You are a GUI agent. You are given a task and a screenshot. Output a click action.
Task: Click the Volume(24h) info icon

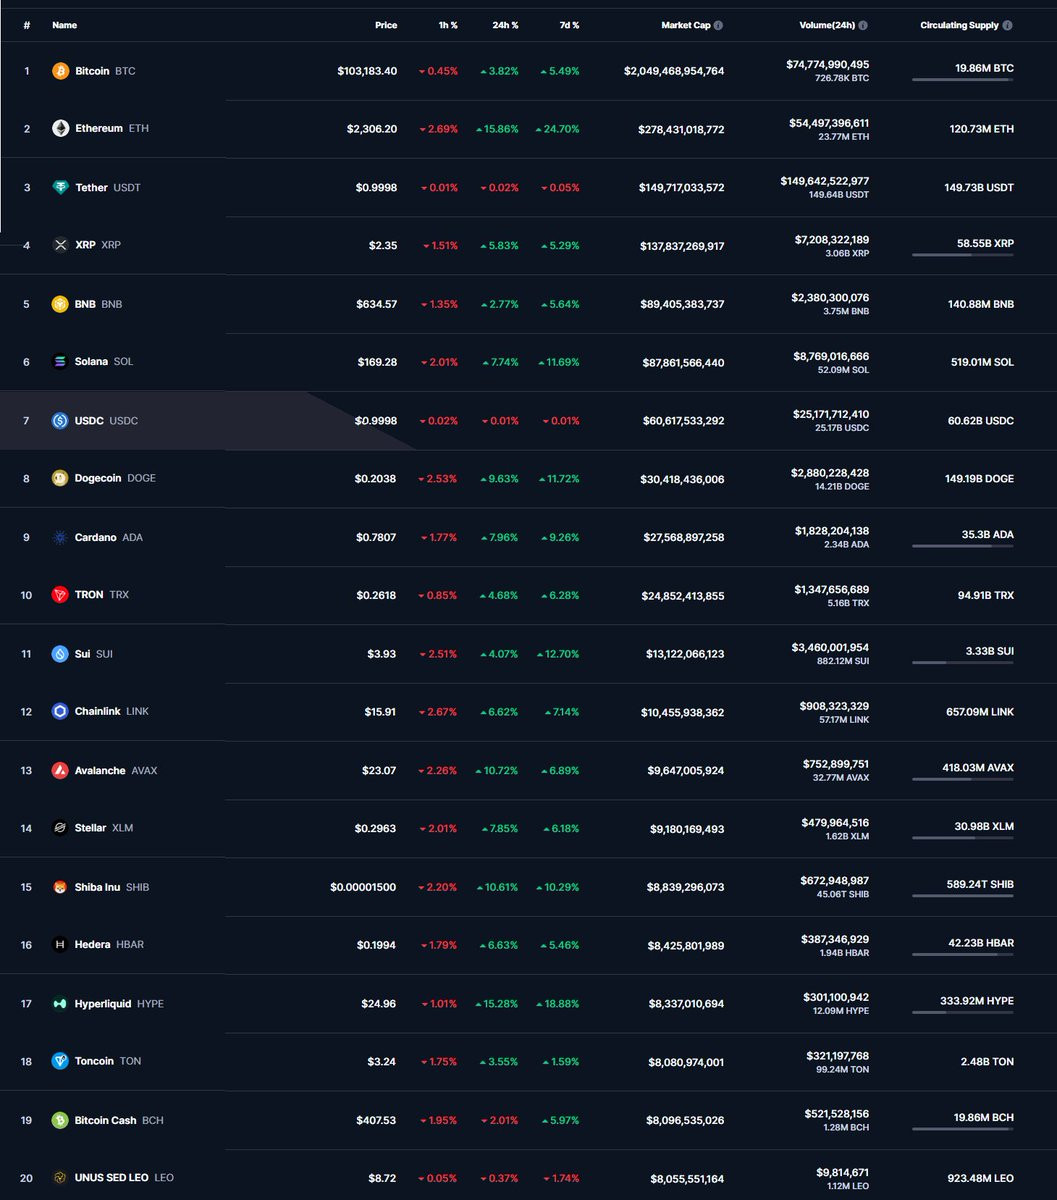coord(863,26)
